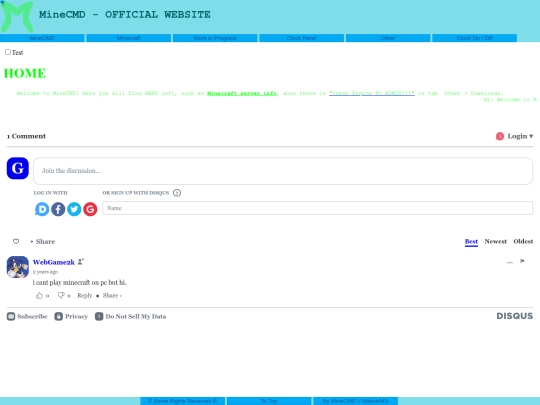Viewport: 540px width, 405px height.
Task: Click the red notification badge near Login
Action: (x=500, y=136)
